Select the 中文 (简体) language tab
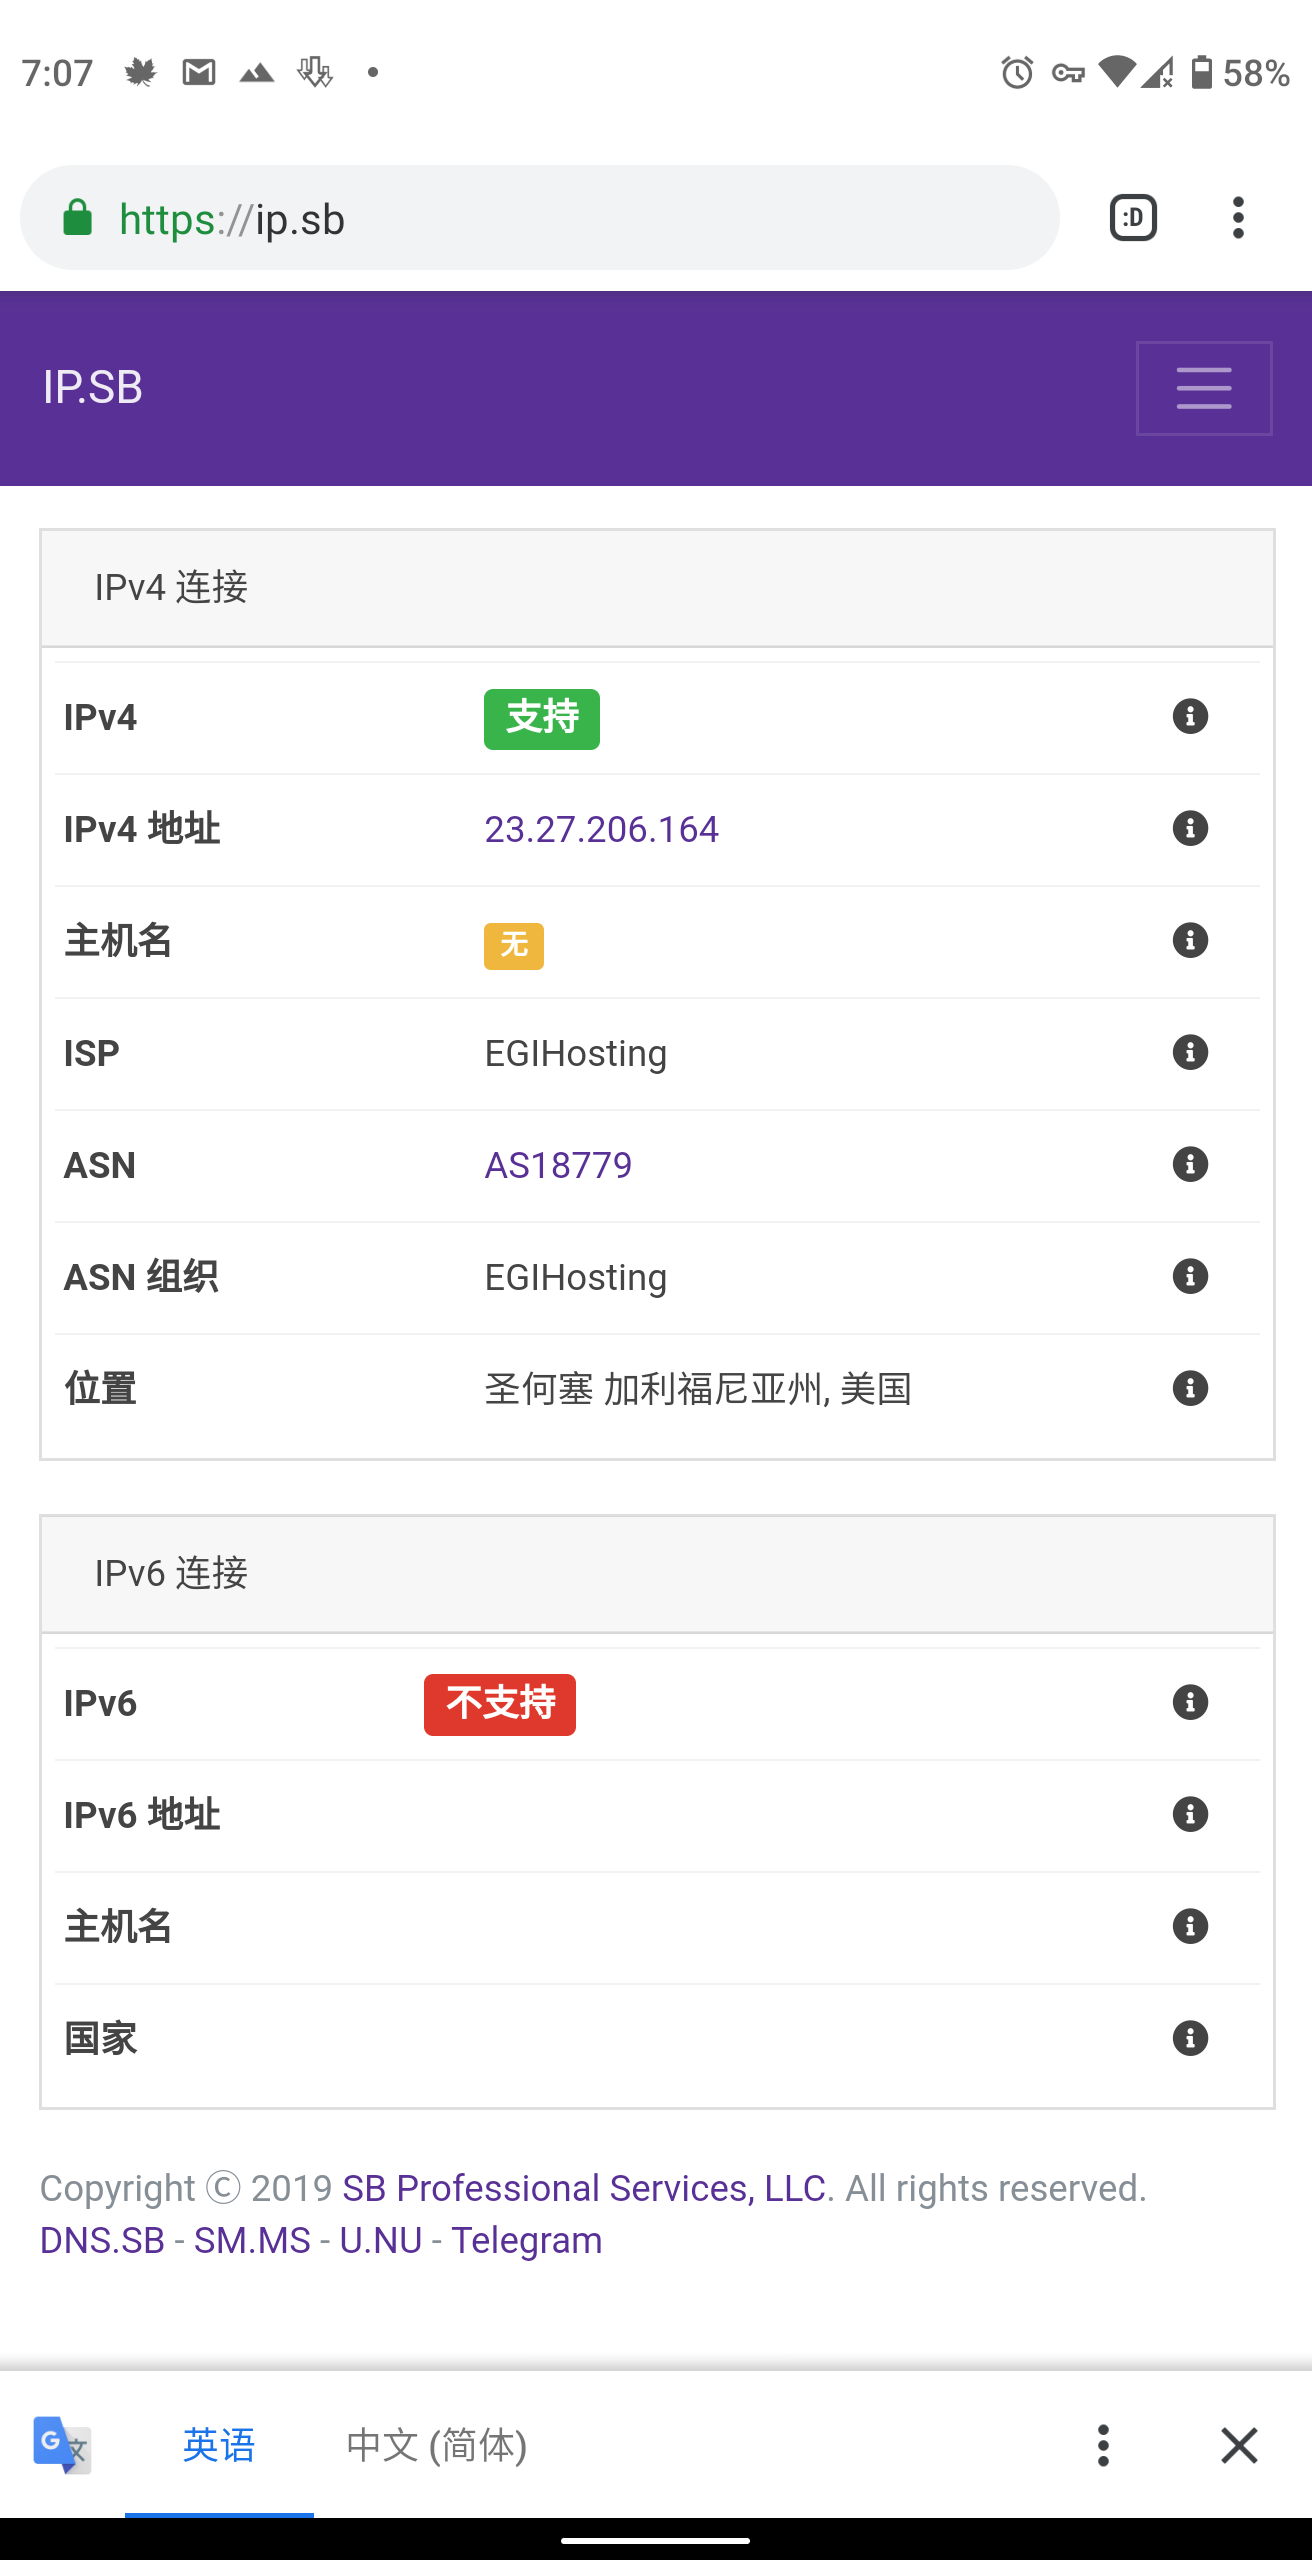The height and width of the screenshot is (2560, 1312). [x=436, y=2445]
